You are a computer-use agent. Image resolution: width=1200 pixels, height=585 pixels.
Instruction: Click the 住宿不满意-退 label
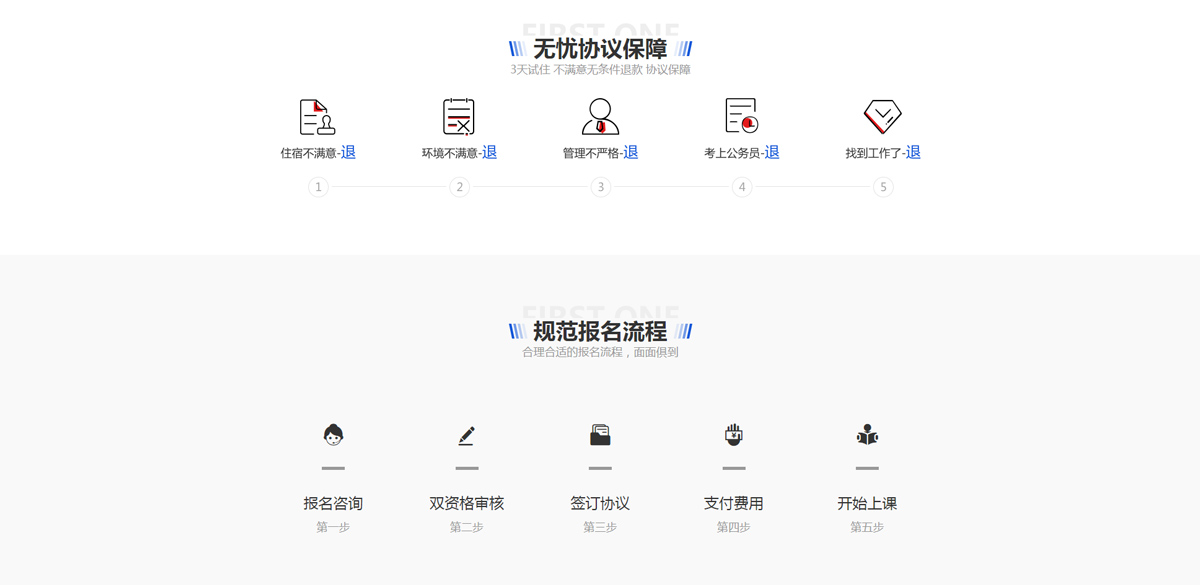[318, 153]
